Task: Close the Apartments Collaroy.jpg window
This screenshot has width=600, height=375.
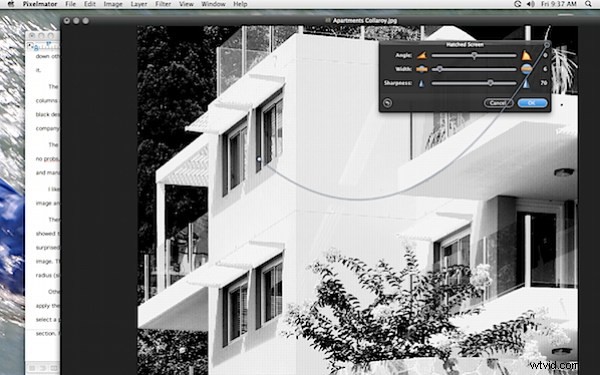Action: (x=67, y=21)
